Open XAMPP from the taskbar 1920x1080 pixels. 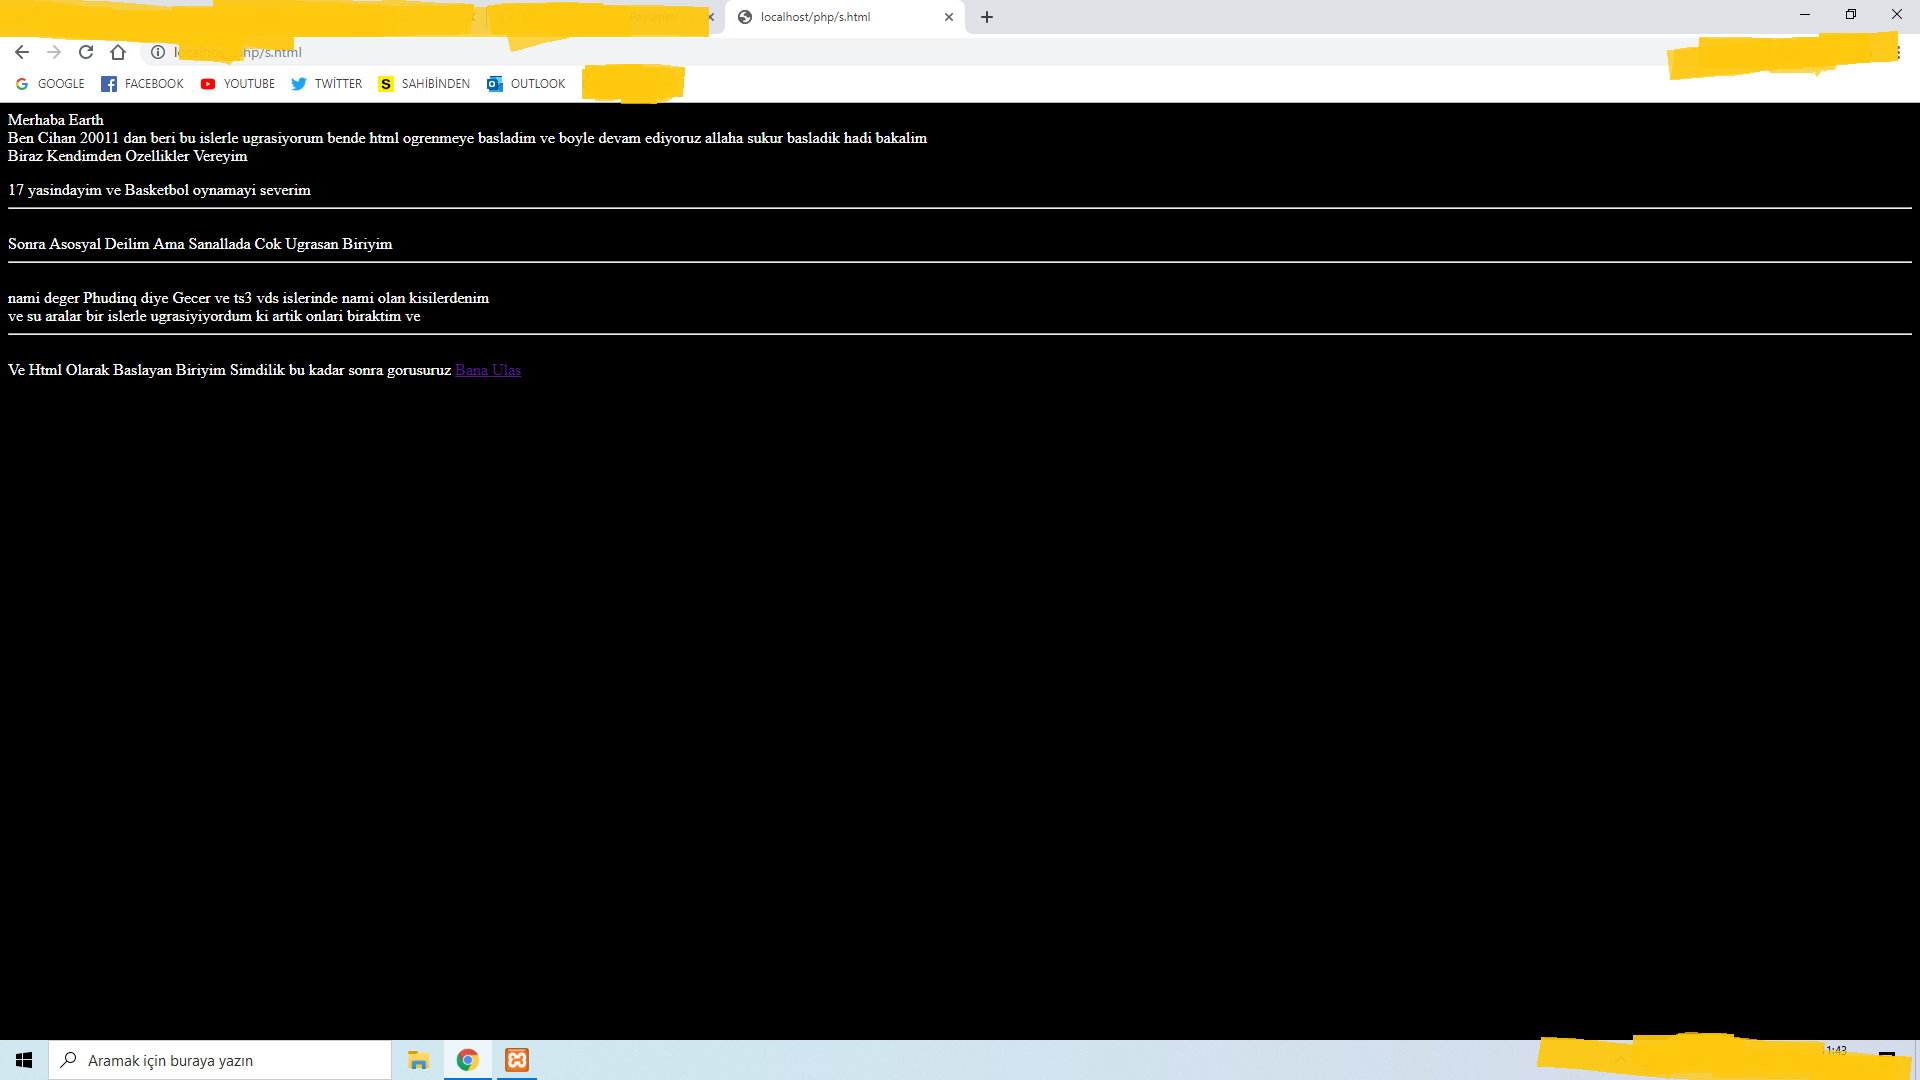point(516,1060)
